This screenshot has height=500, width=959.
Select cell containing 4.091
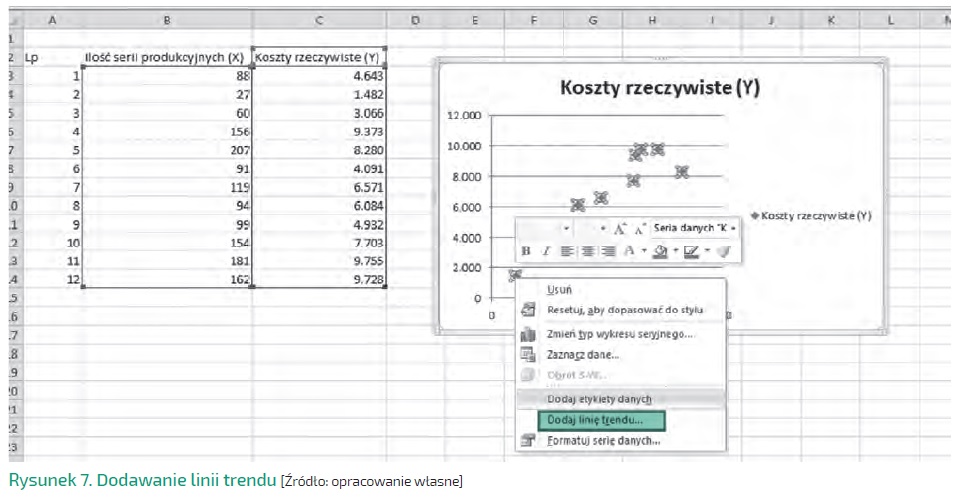click(x=319, y=169)
